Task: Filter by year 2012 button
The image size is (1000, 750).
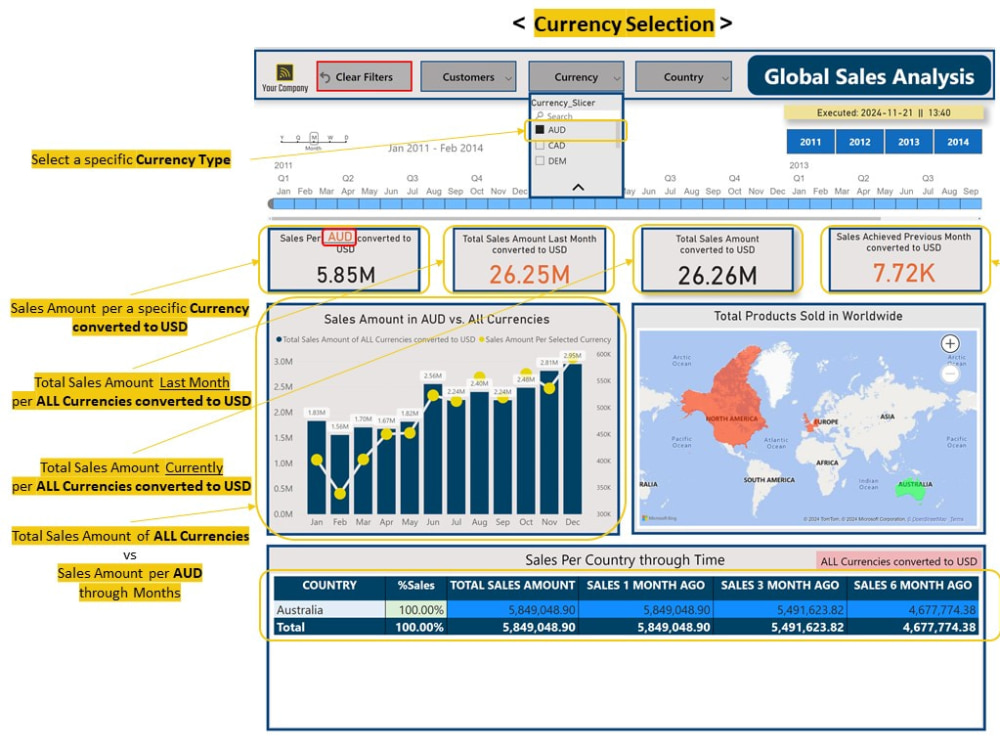Action: 860,142
